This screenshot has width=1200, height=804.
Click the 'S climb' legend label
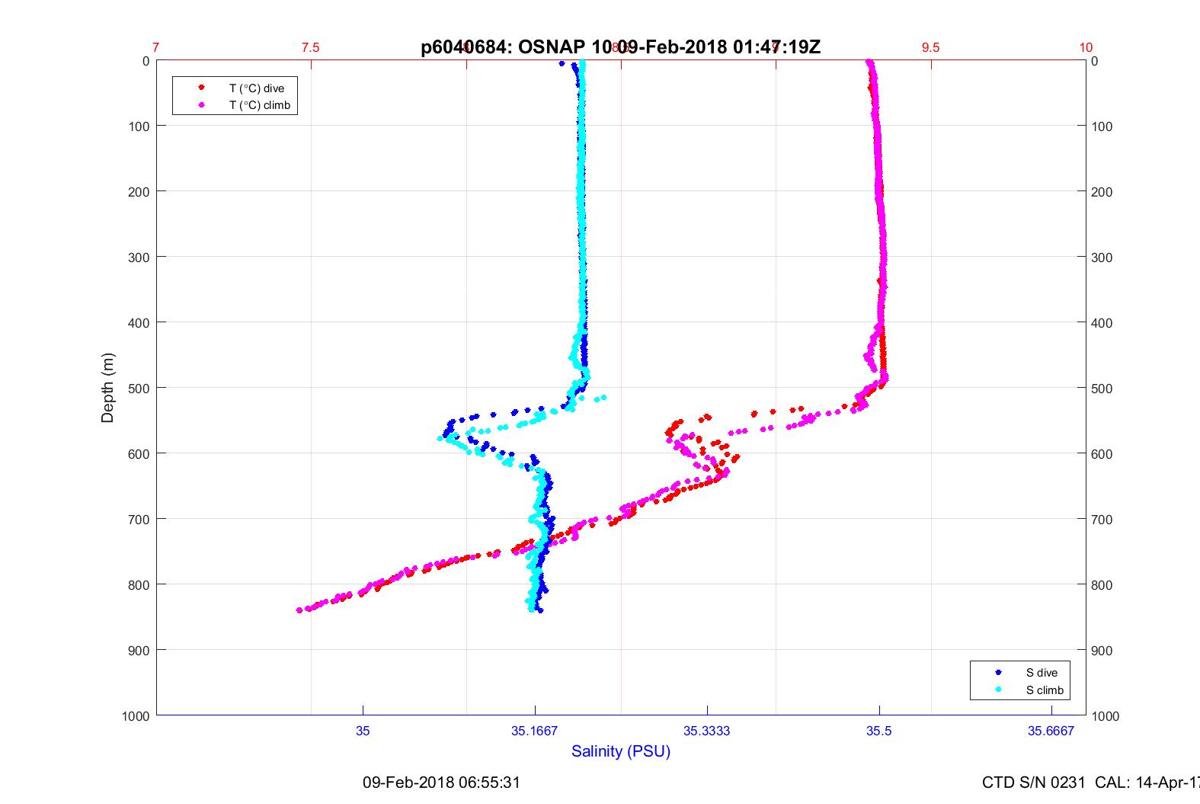[x=1045, y=690]
